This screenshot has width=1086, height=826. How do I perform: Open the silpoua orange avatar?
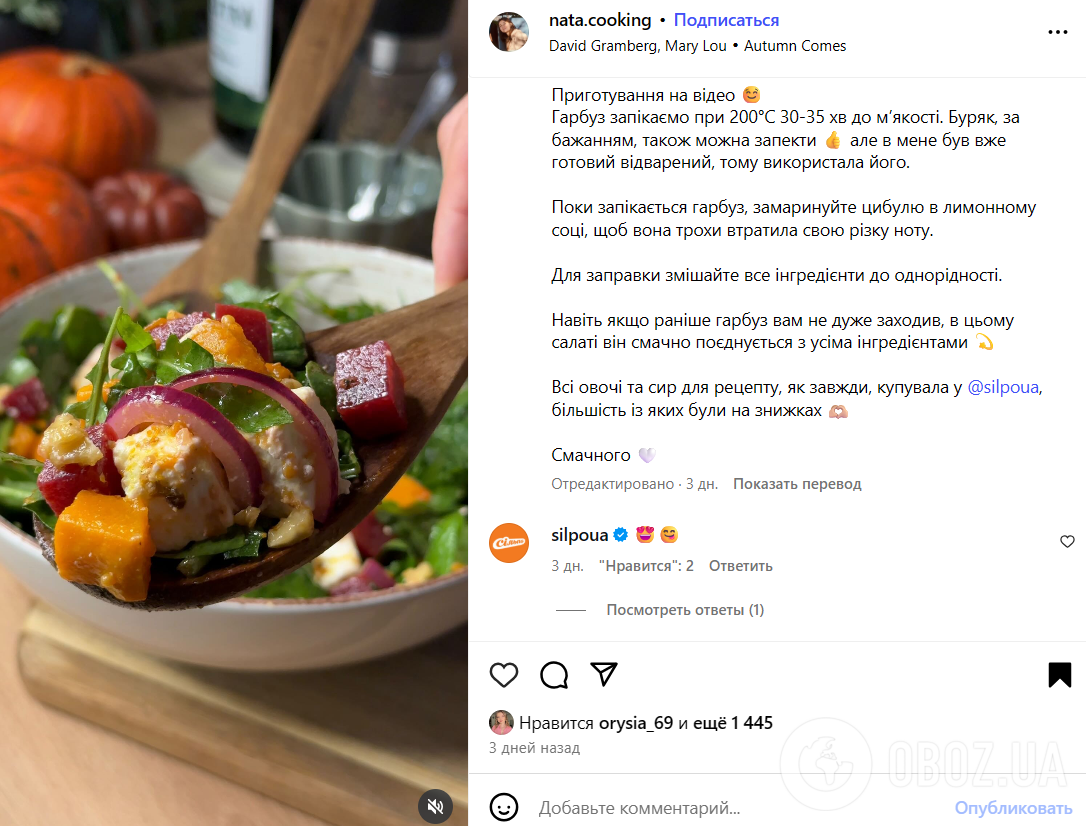509,543
